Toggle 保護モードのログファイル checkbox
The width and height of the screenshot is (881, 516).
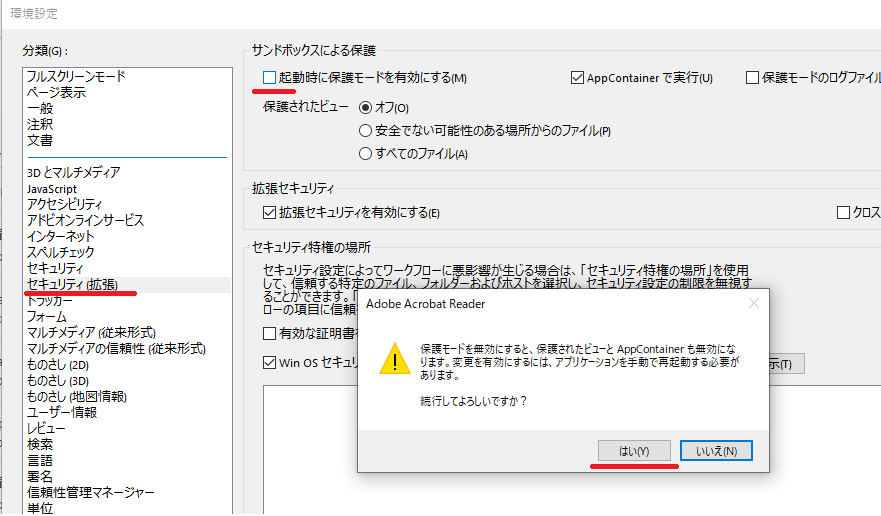[x=752, y=78]
